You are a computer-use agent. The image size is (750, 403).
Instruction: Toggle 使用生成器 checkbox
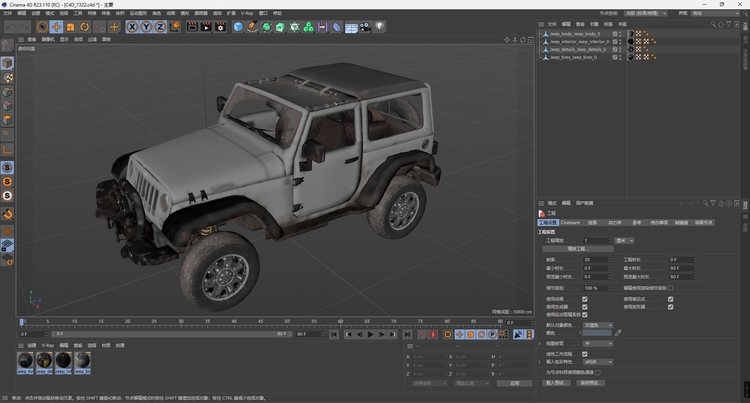pos(585,307)
